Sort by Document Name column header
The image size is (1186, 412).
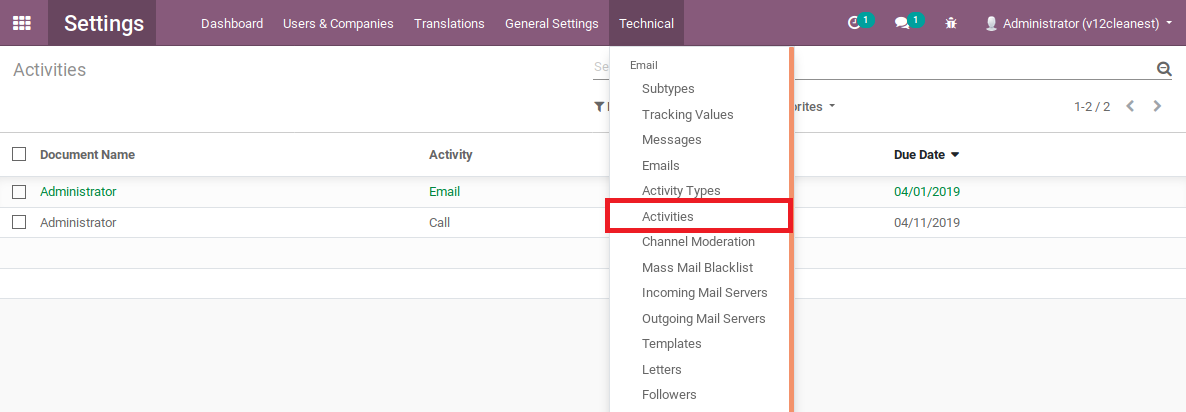click(87, 154)
